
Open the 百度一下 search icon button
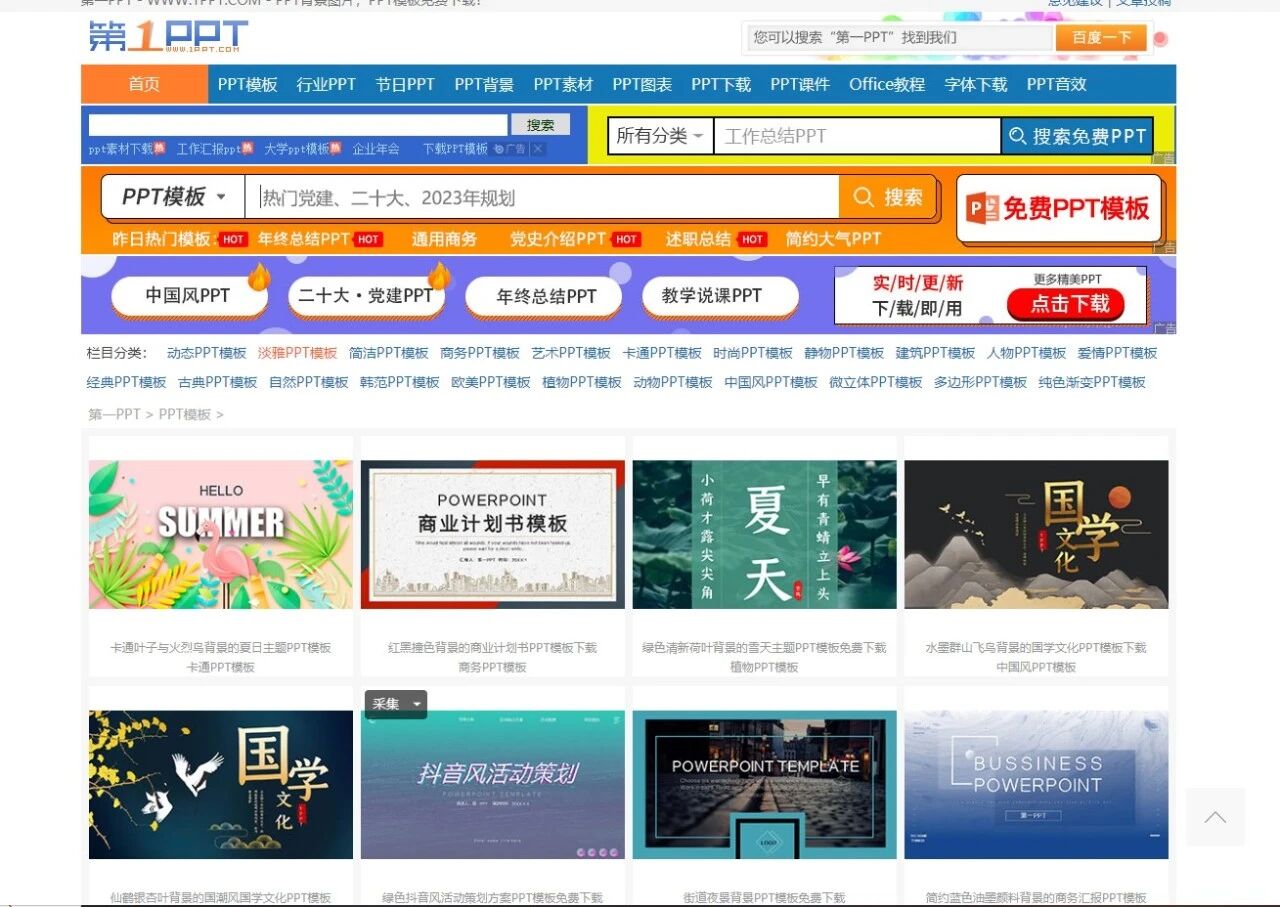1100,37
